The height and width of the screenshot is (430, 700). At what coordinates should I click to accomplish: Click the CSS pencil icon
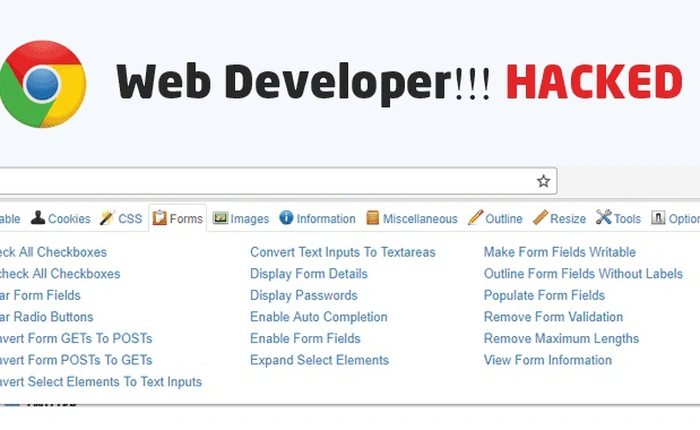(107, 217)
